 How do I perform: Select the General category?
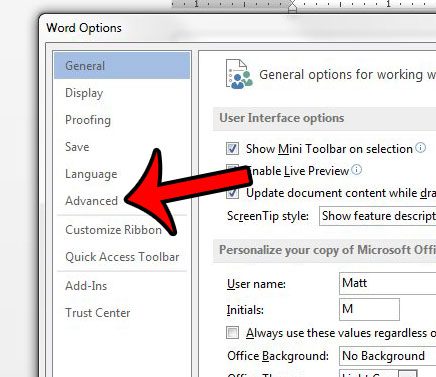point(122,66)
